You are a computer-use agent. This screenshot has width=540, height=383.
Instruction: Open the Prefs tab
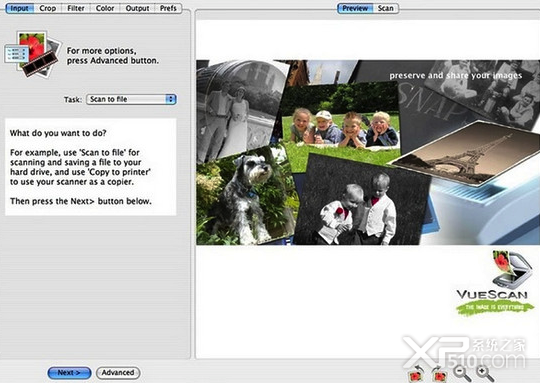coord(168,8)
